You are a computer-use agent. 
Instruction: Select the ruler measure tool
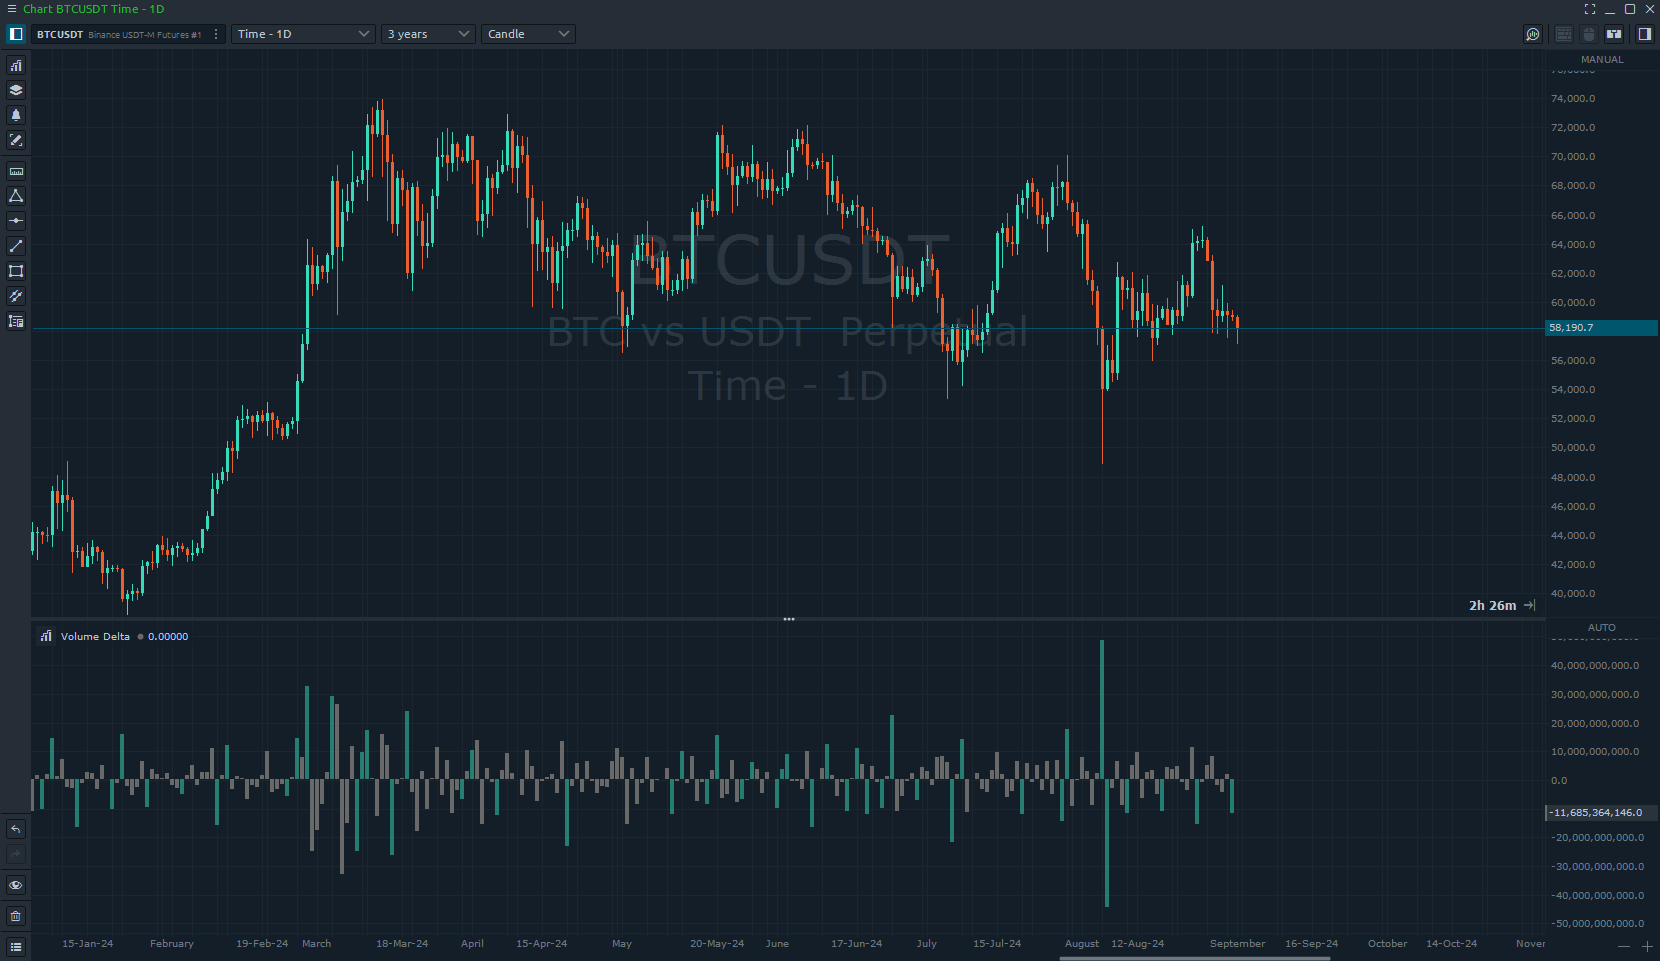click(16, 171)
